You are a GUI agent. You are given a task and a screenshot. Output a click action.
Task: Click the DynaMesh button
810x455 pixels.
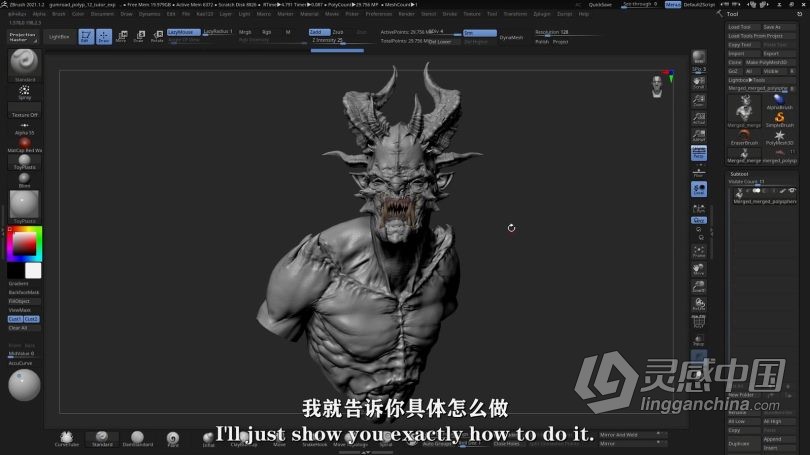511,37
